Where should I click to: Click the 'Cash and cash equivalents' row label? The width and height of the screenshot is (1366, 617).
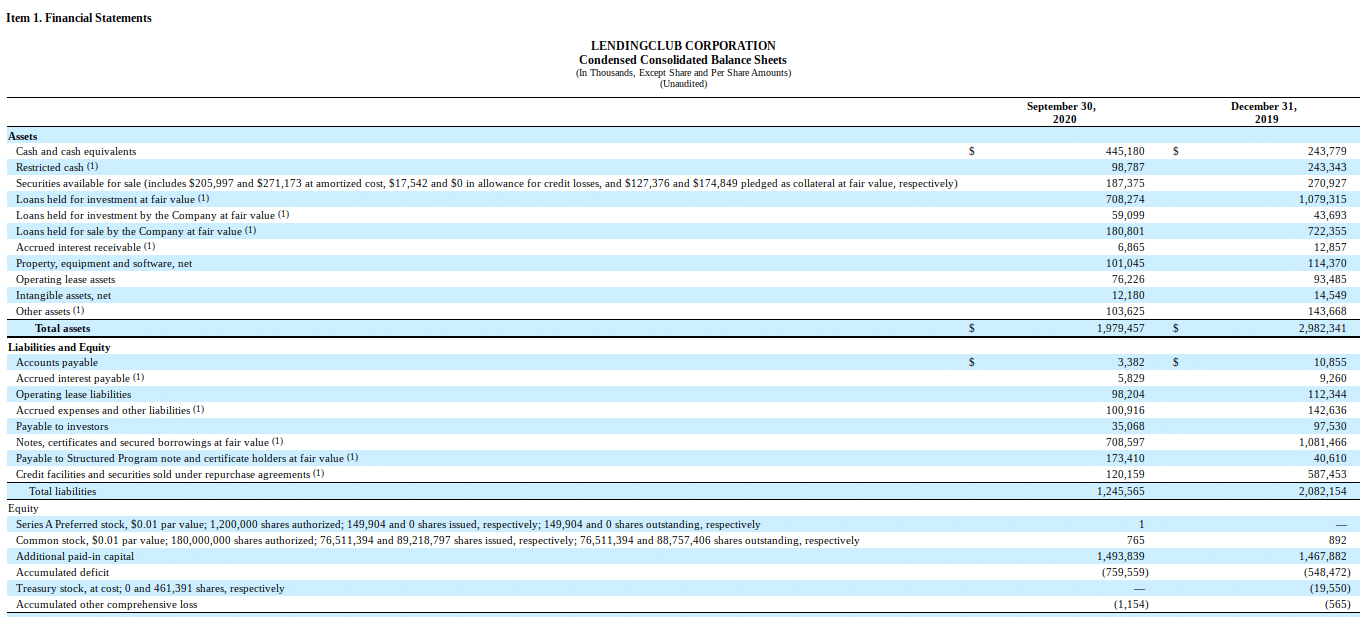pos(76,151)
